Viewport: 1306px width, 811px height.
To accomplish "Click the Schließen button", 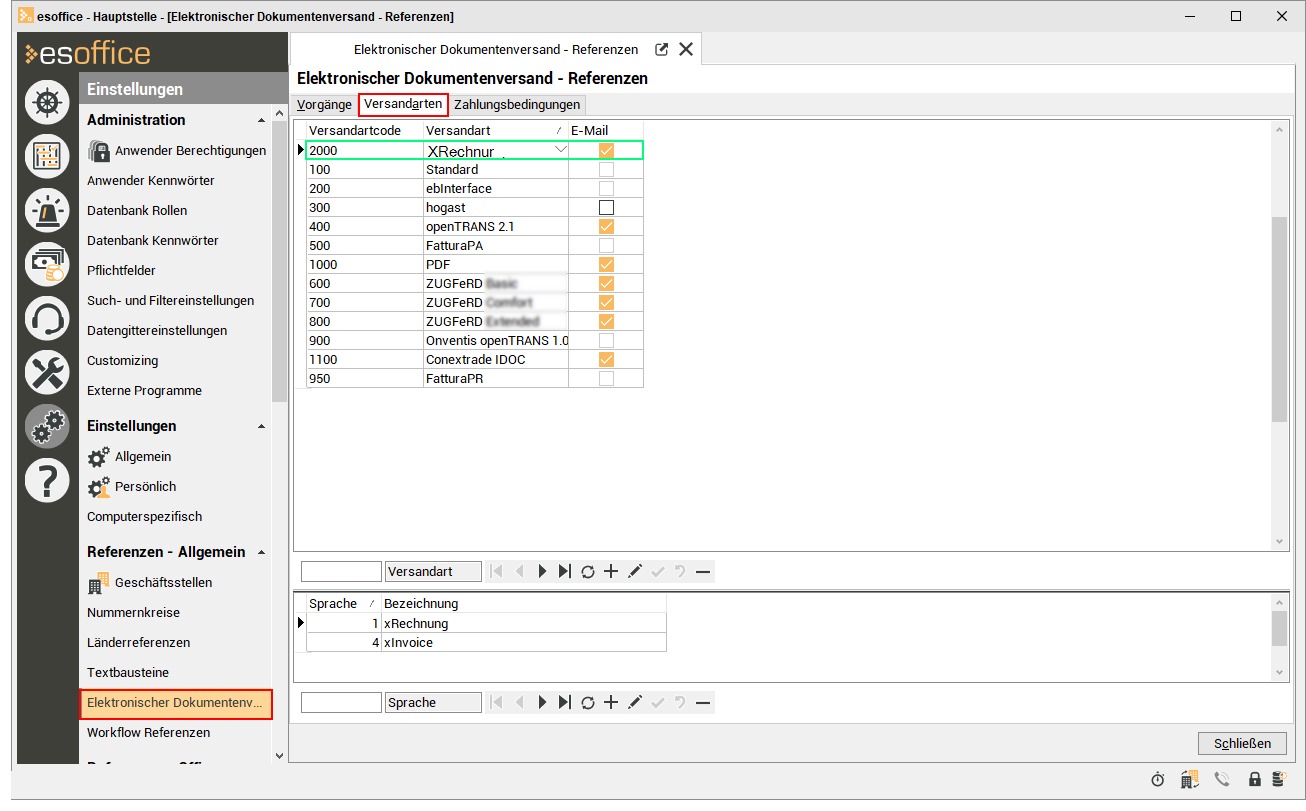I will pos(1242,743).
